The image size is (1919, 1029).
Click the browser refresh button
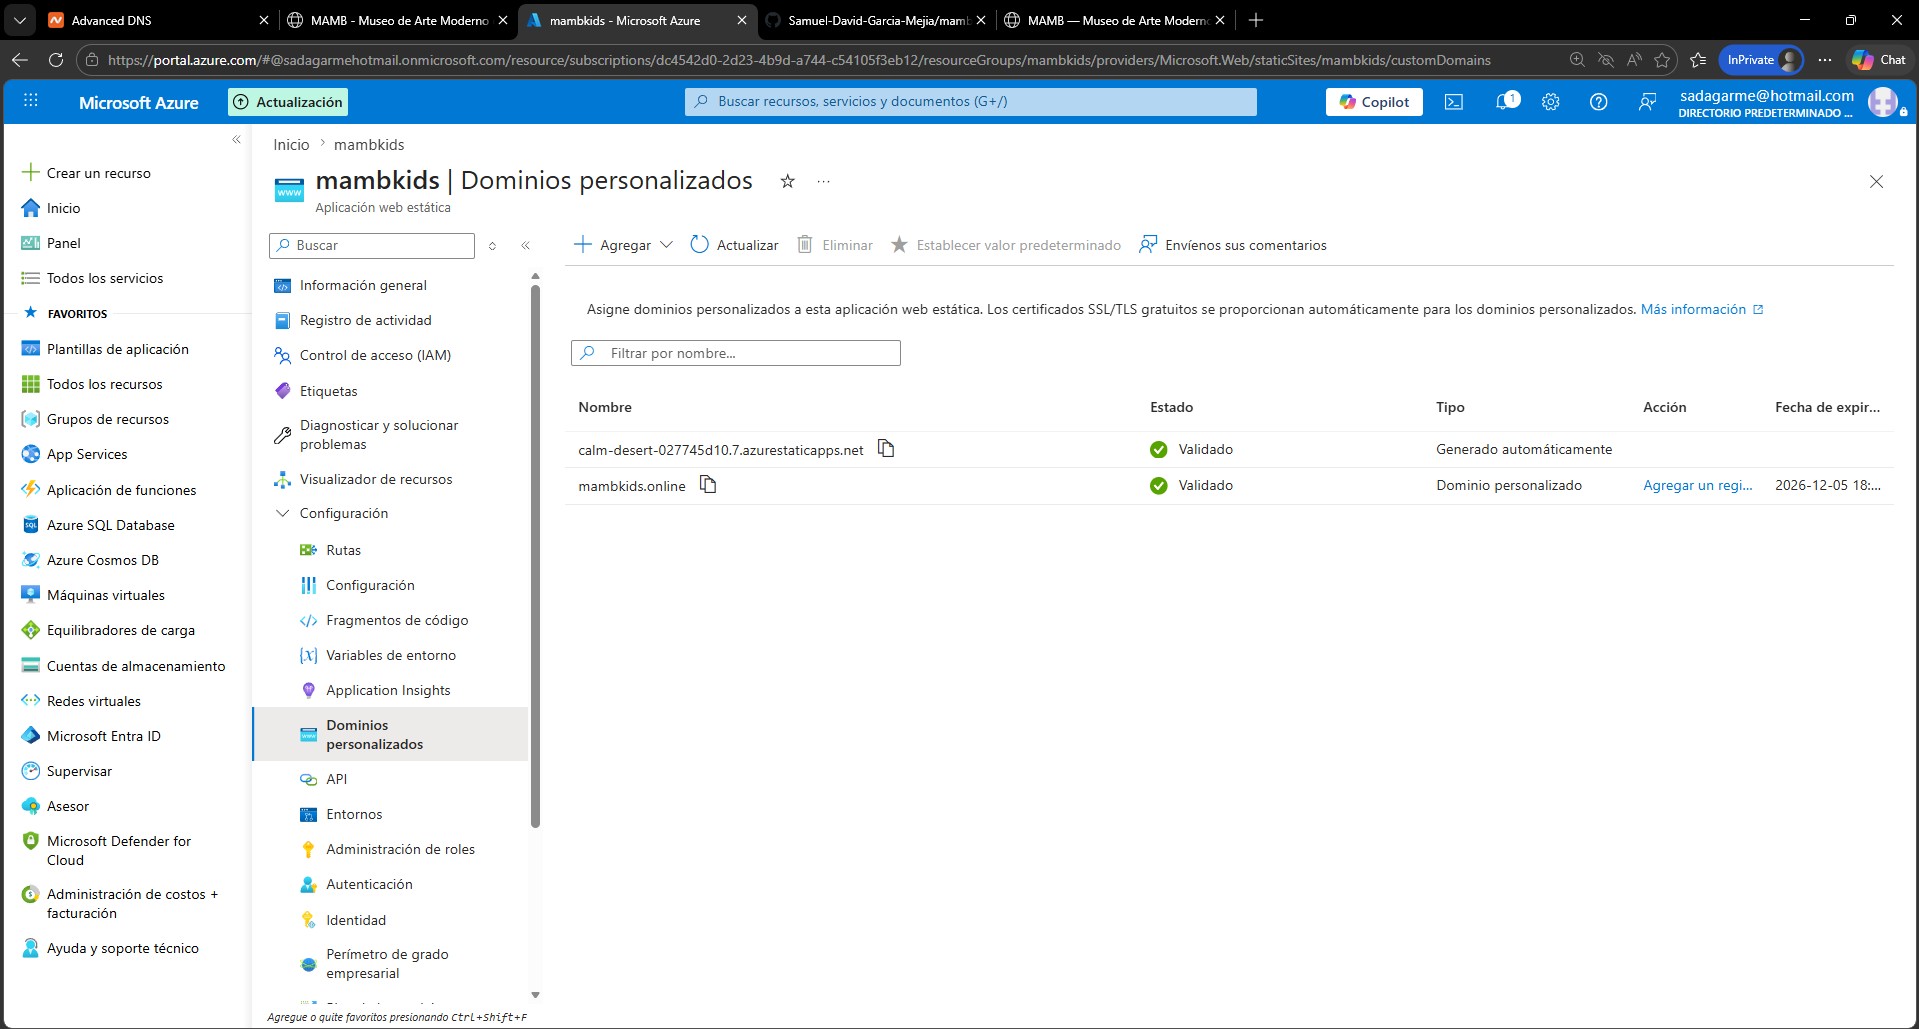[x=56, y=60]
